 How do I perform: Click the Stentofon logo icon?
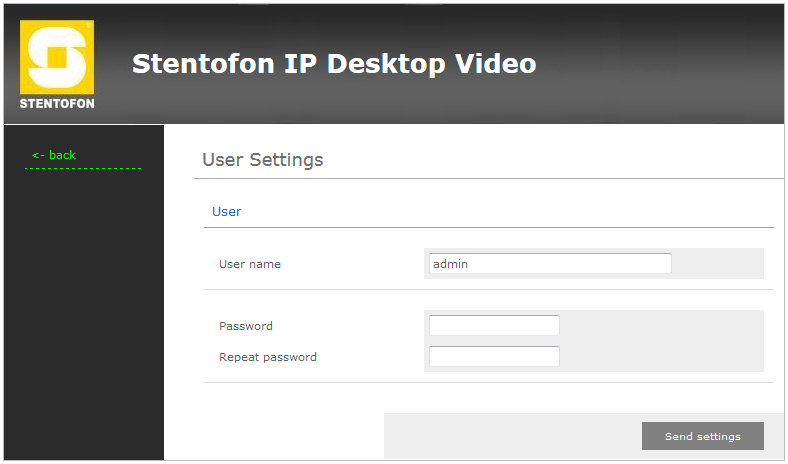click(x=57, y=64)
